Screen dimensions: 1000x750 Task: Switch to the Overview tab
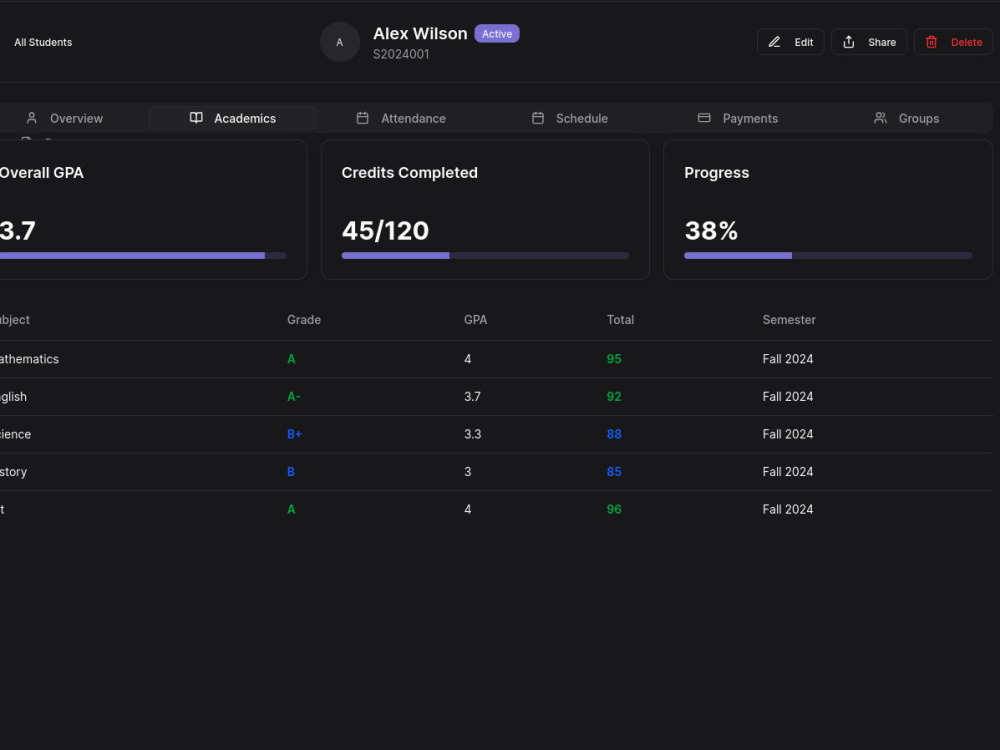tap(64, 118)
